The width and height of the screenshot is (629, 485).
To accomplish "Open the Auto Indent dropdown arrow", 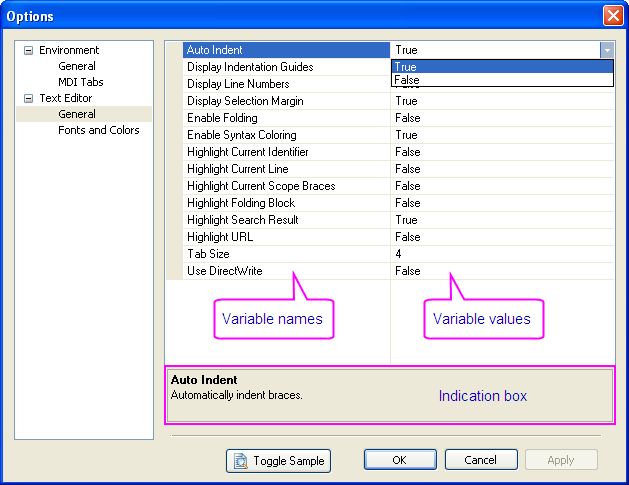I will 606,50.
